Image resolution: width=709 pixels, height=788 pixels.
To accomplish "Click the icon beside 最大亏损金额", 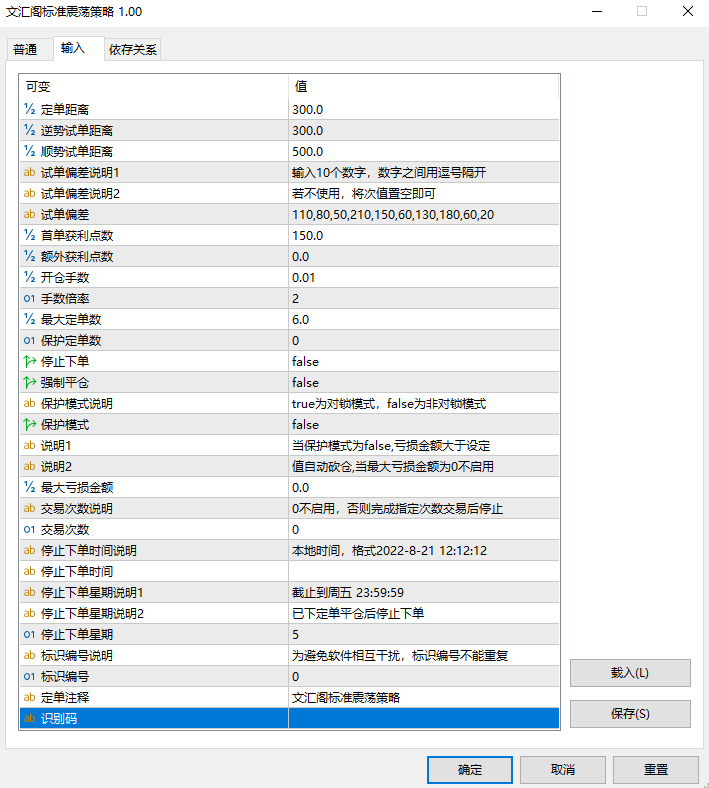I will pyautogui.click(x=29, y=487).
